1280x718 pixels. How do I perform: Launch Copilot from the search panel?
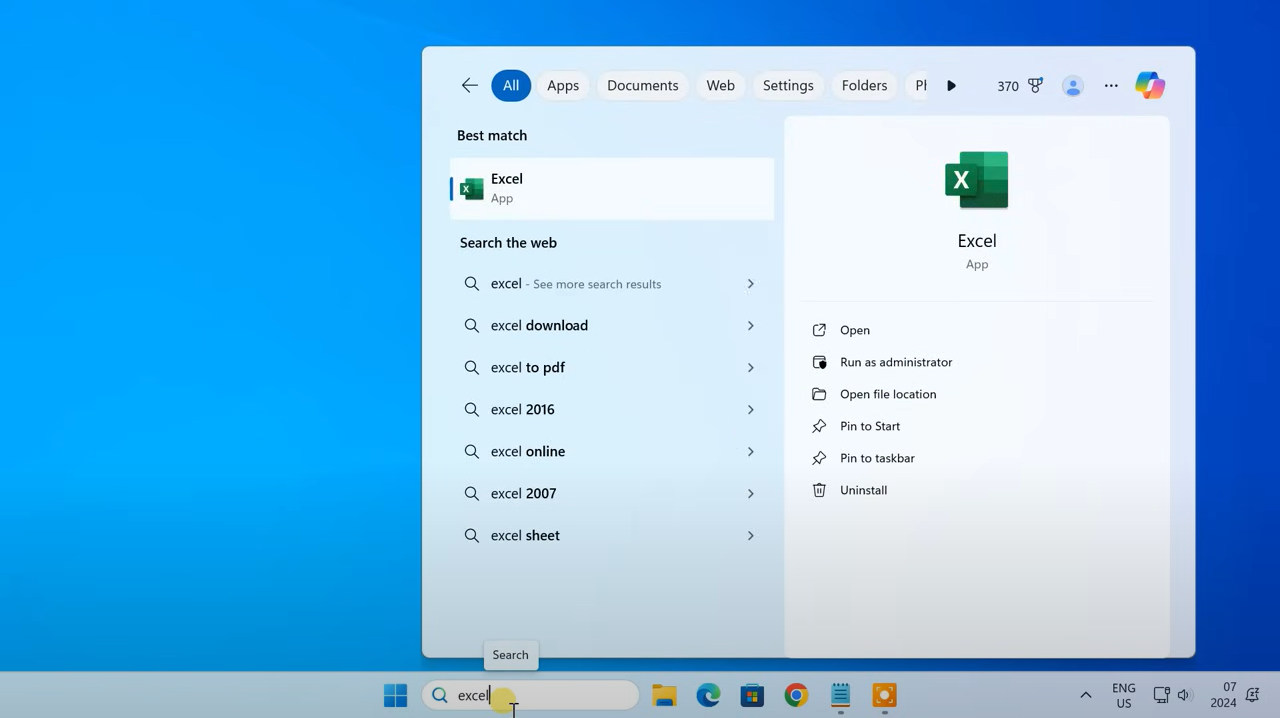(x=1150, y=86)
